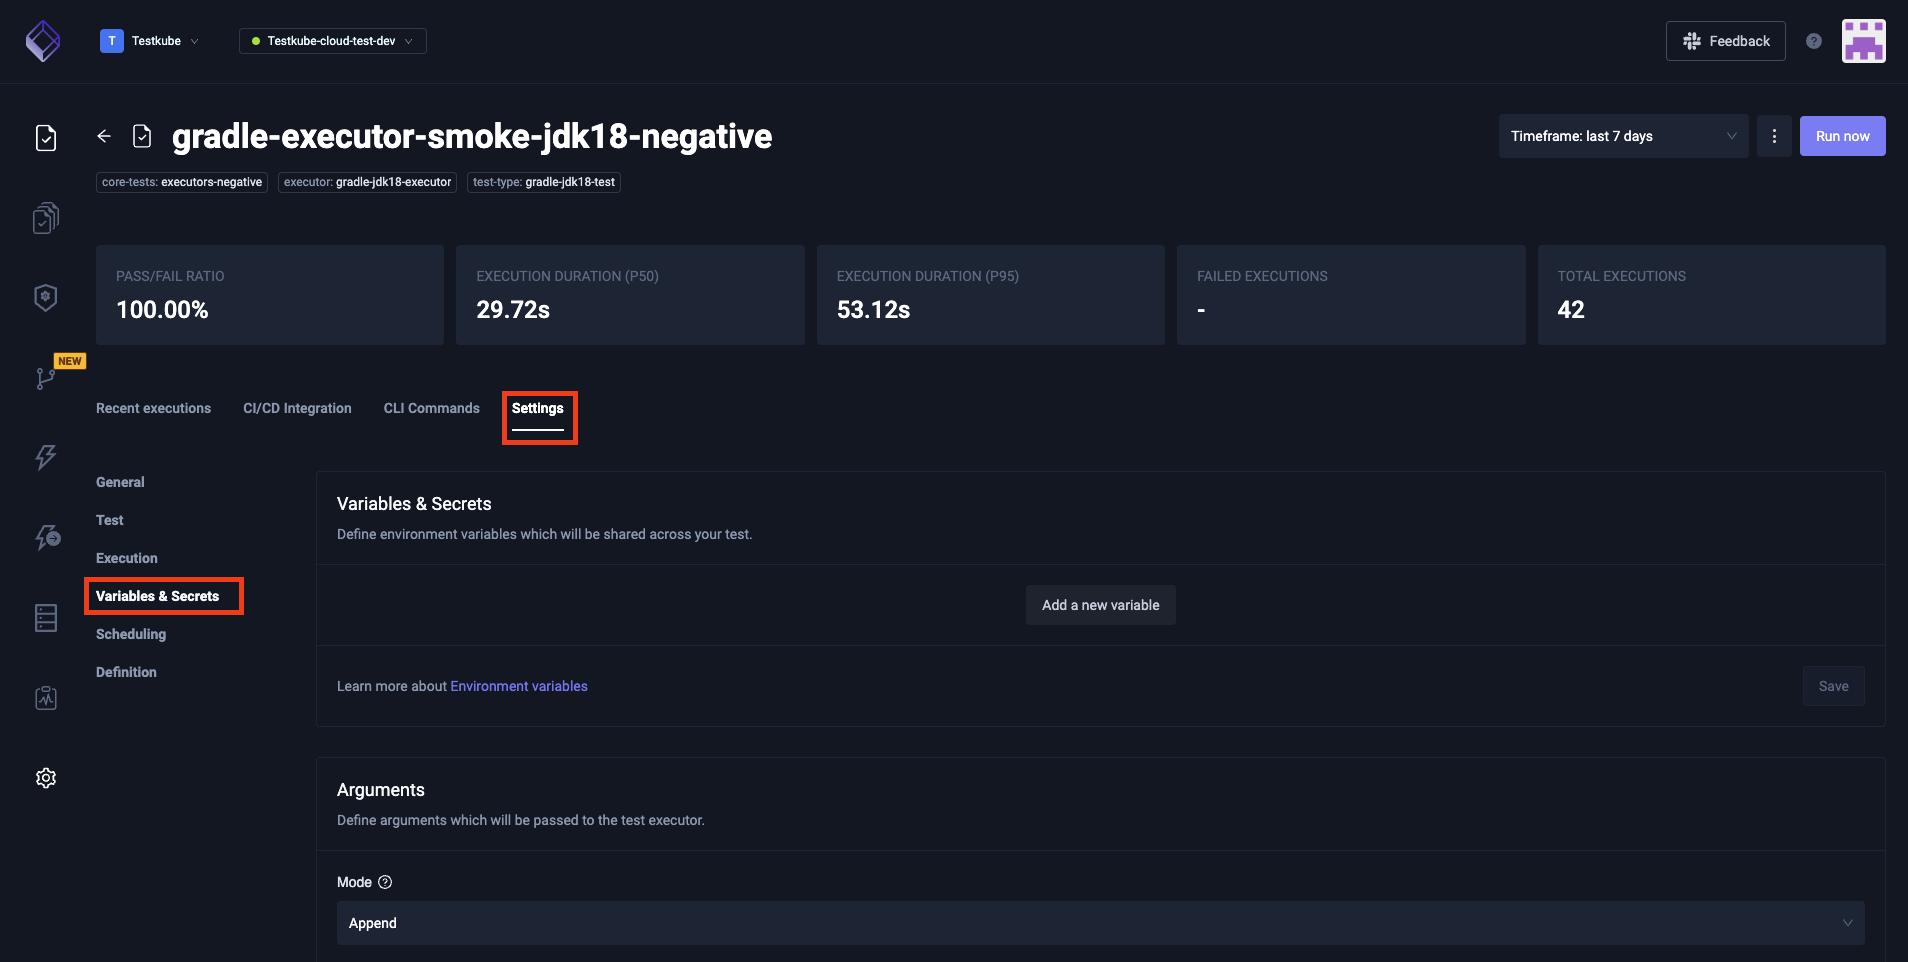
Task: Switch to the CI/CD Integration tab
Action: [297, 408]
